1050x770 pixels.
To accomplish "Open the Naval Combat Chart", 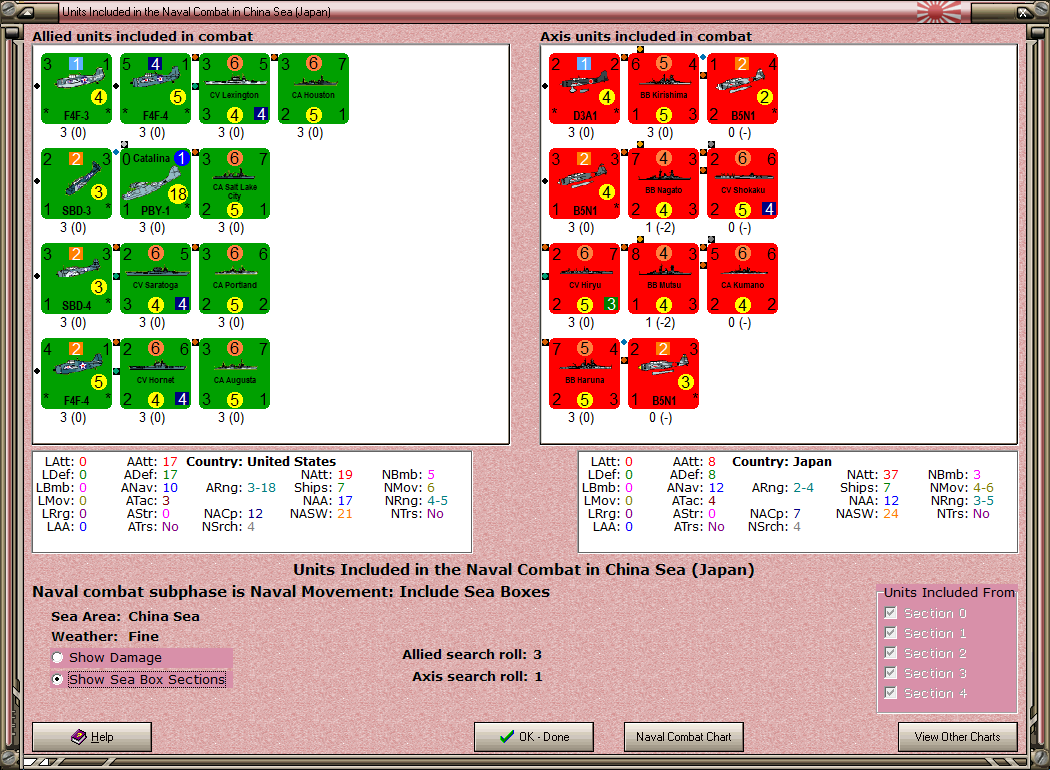I will [684, 737].
